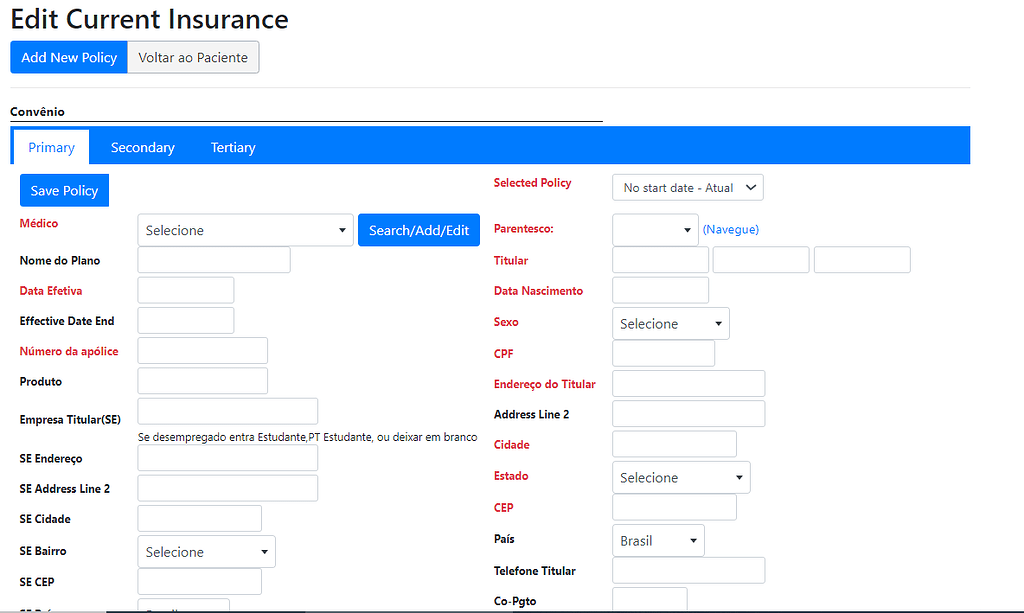Image resolution: width=1024 pixels, height=613 pixels.
Task: Click the CPF input field
Action: coord(662,352)
